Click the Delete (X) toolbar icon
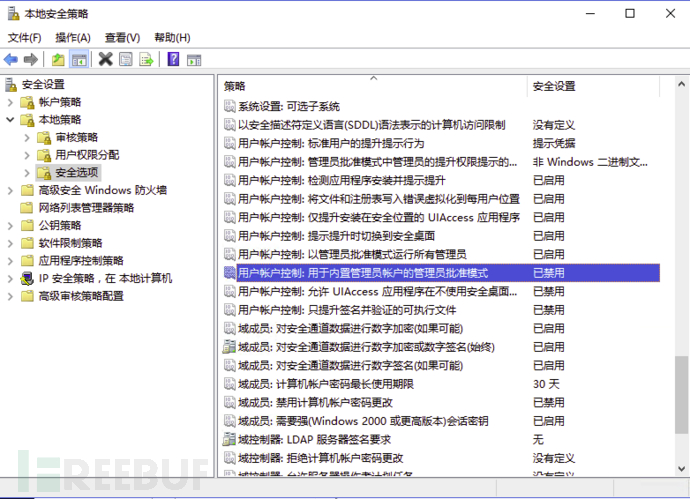Image resolution: width=690 pixels, height=499 pixels. 105,59
